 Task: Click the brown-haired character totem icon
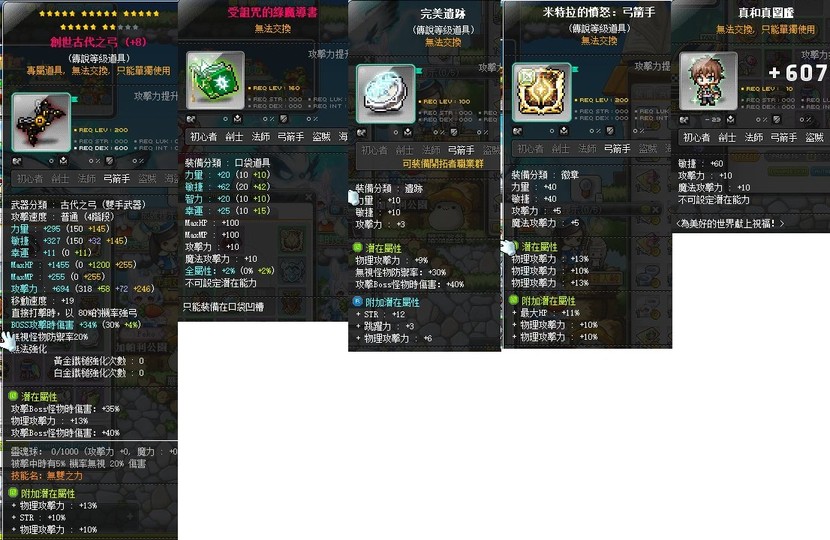(x=708, y=81)
